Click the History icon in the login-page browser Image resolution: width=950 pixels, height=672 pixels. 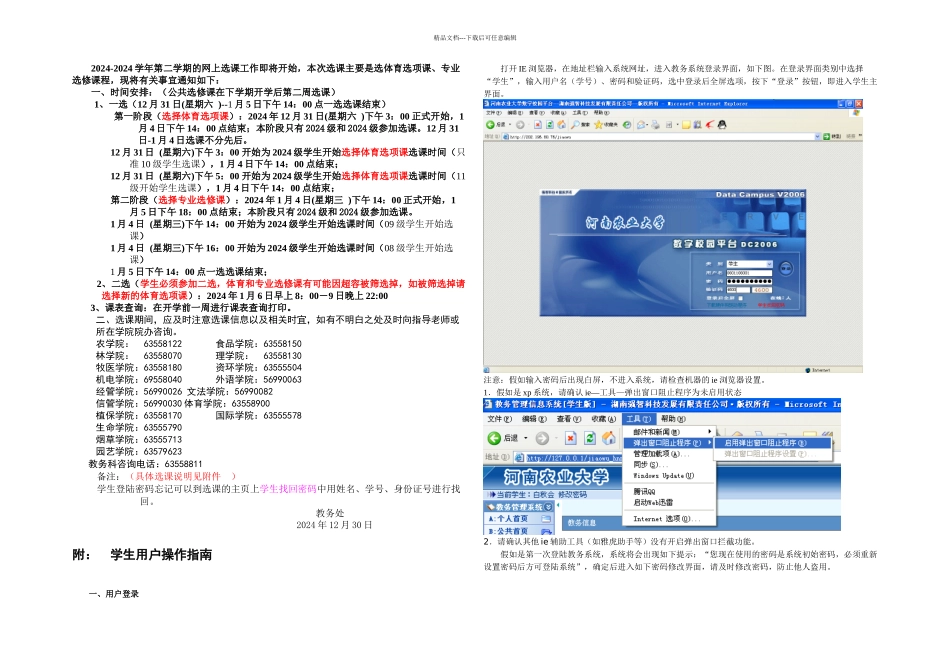[x=627, y=125]
